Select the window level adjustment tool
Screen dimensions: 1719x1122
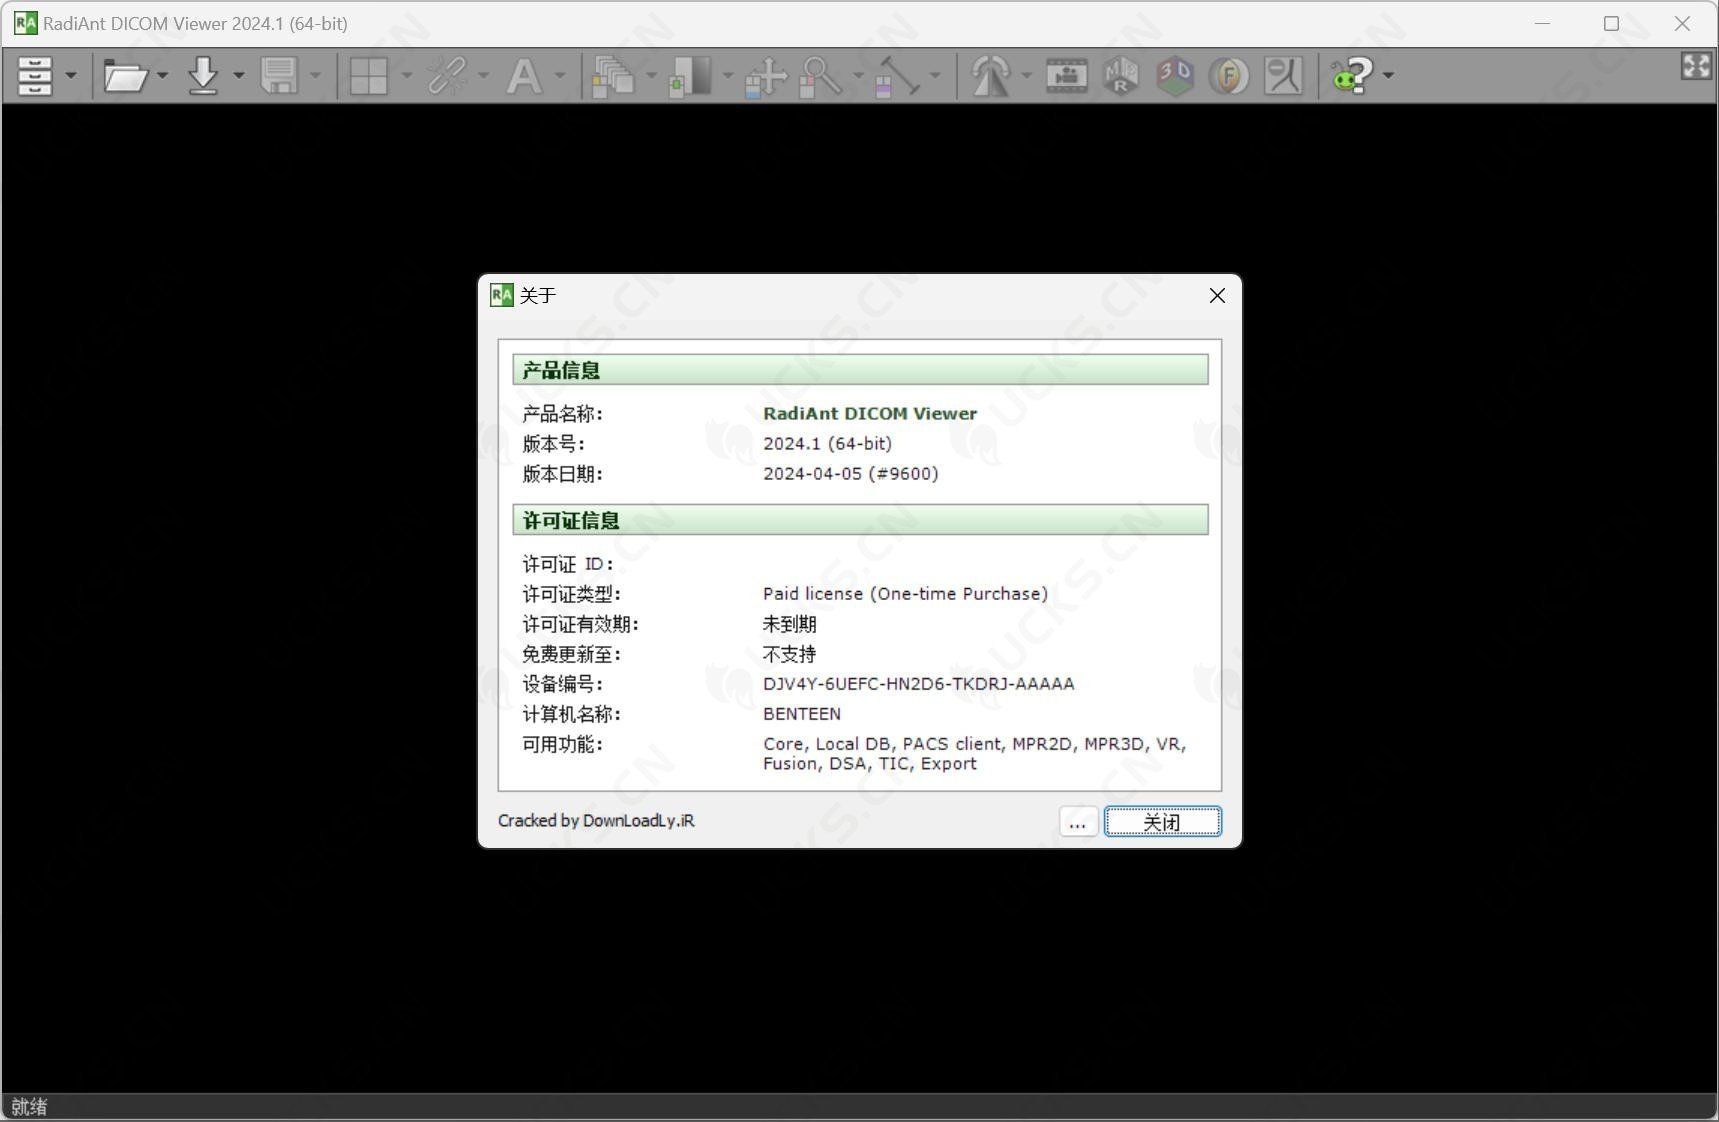pyautogui.click(x=690, y=75)
